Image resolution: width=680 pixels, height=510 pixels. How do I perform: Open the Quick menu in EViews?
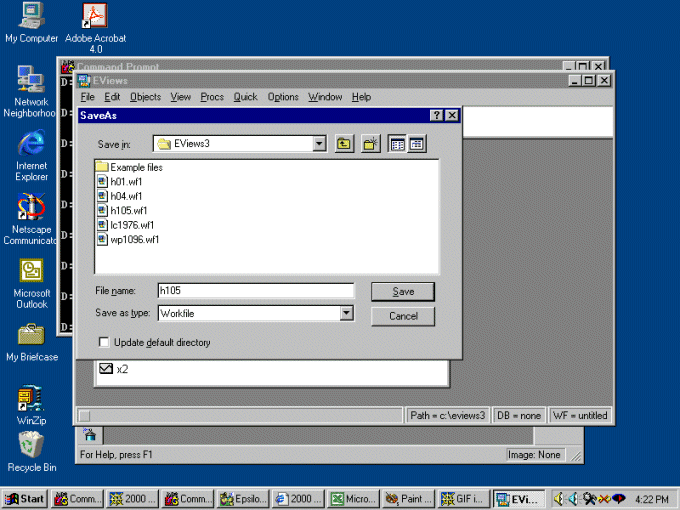click(x=245, y=97)
